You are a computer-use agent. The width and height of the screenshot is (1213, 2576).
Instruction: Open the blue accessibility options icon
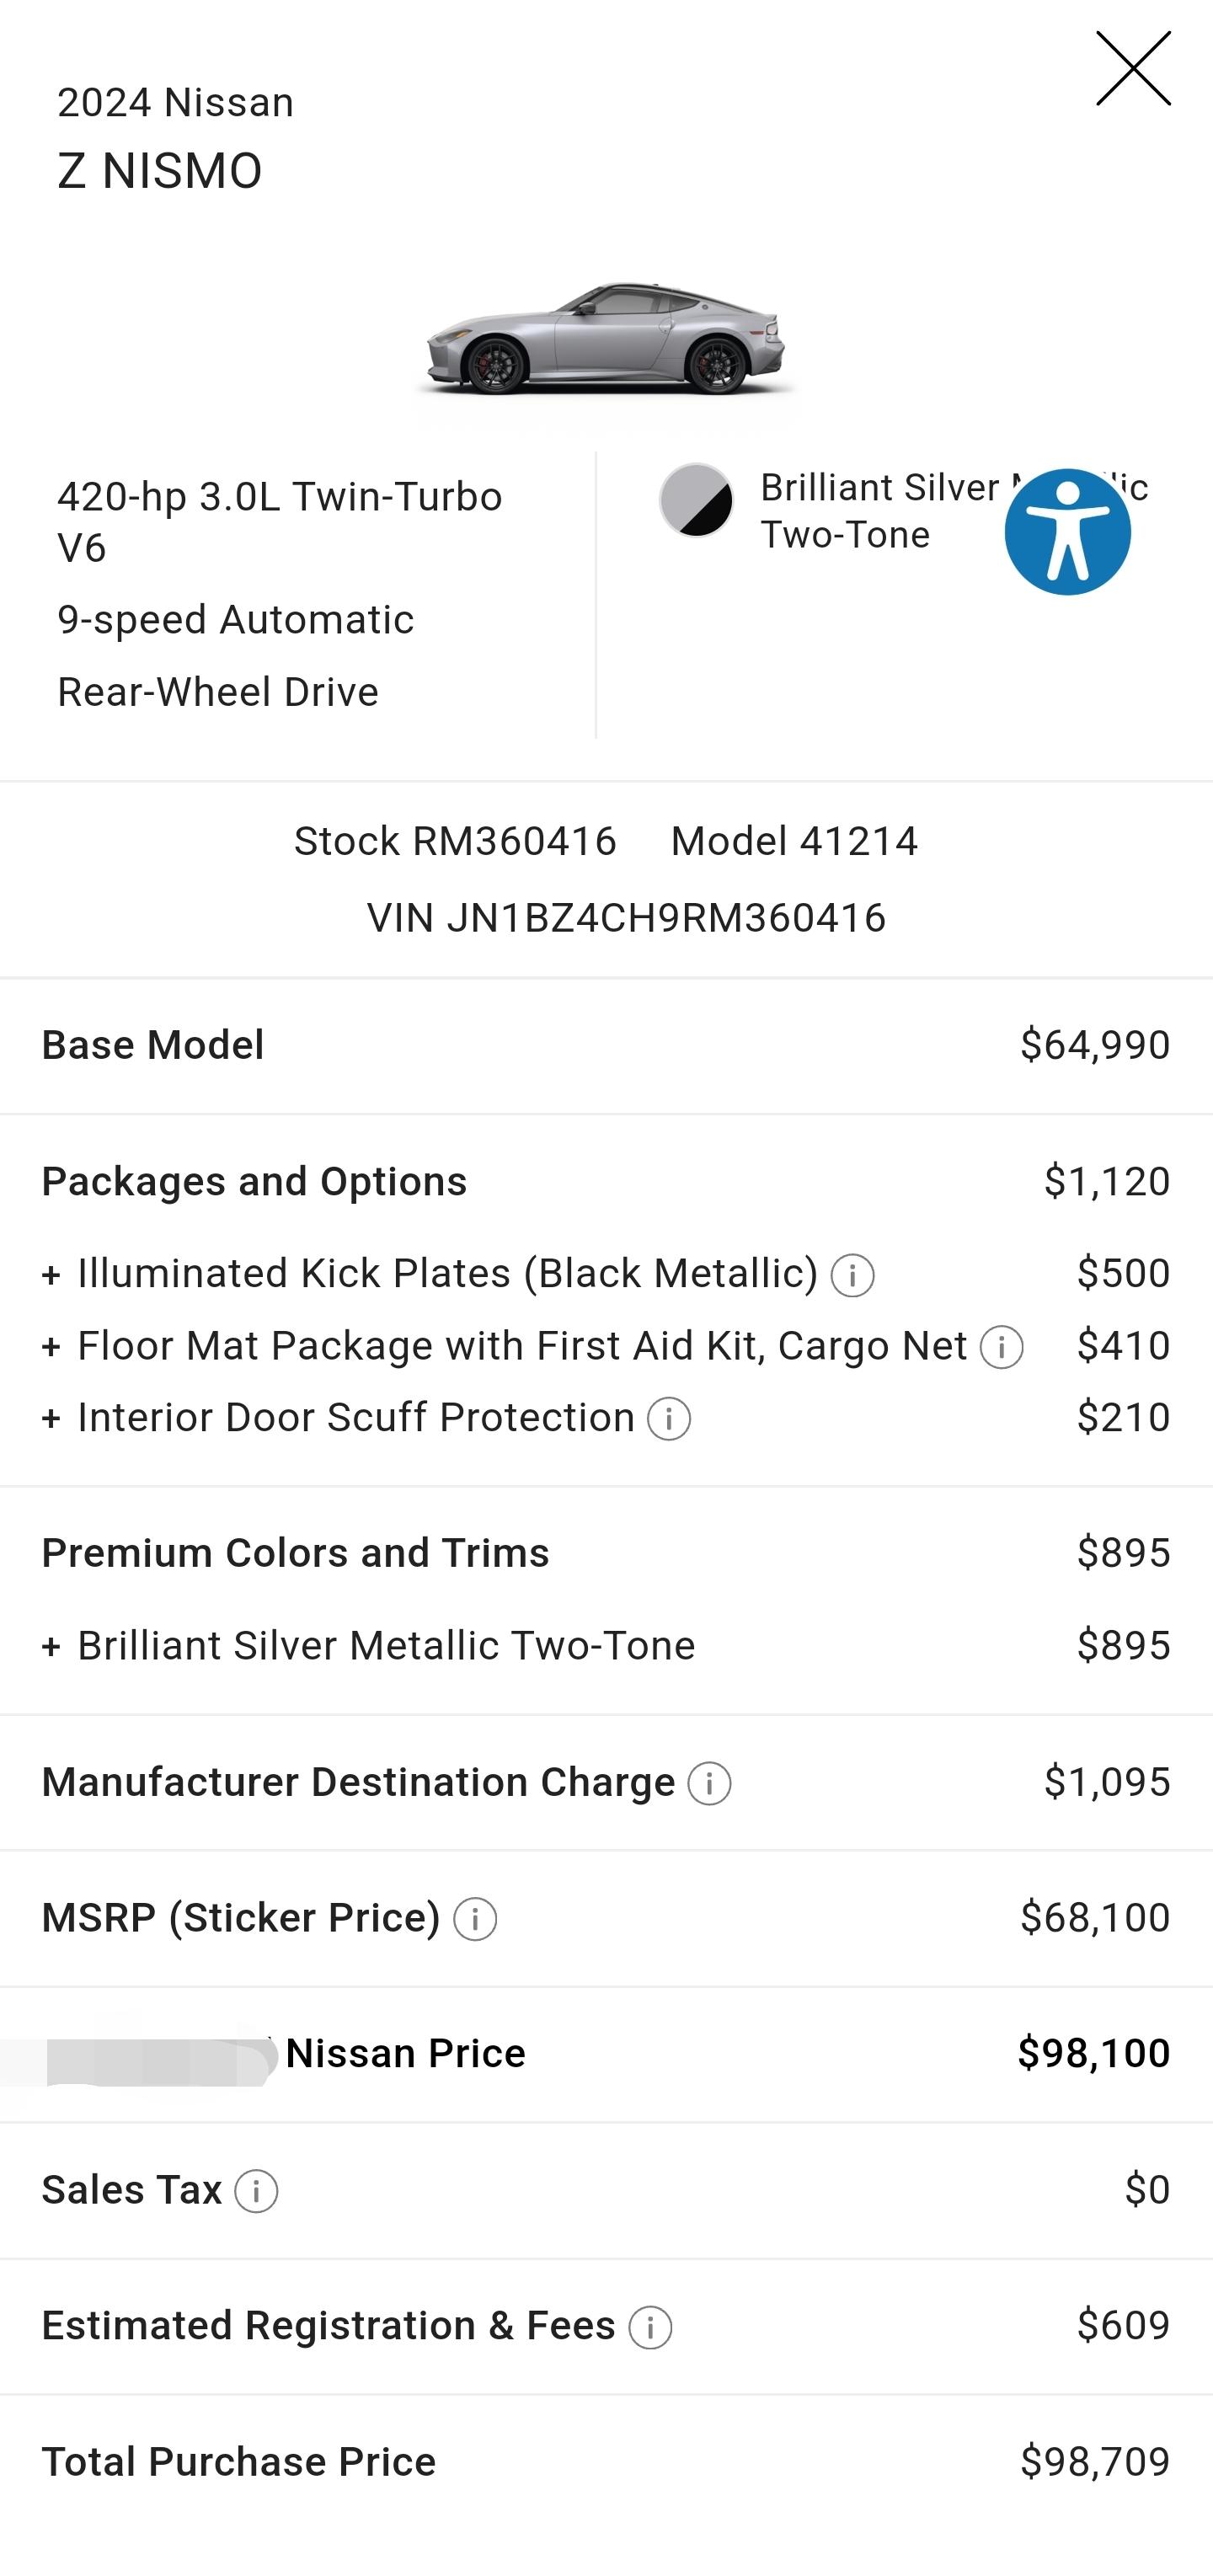[1068, 529]
